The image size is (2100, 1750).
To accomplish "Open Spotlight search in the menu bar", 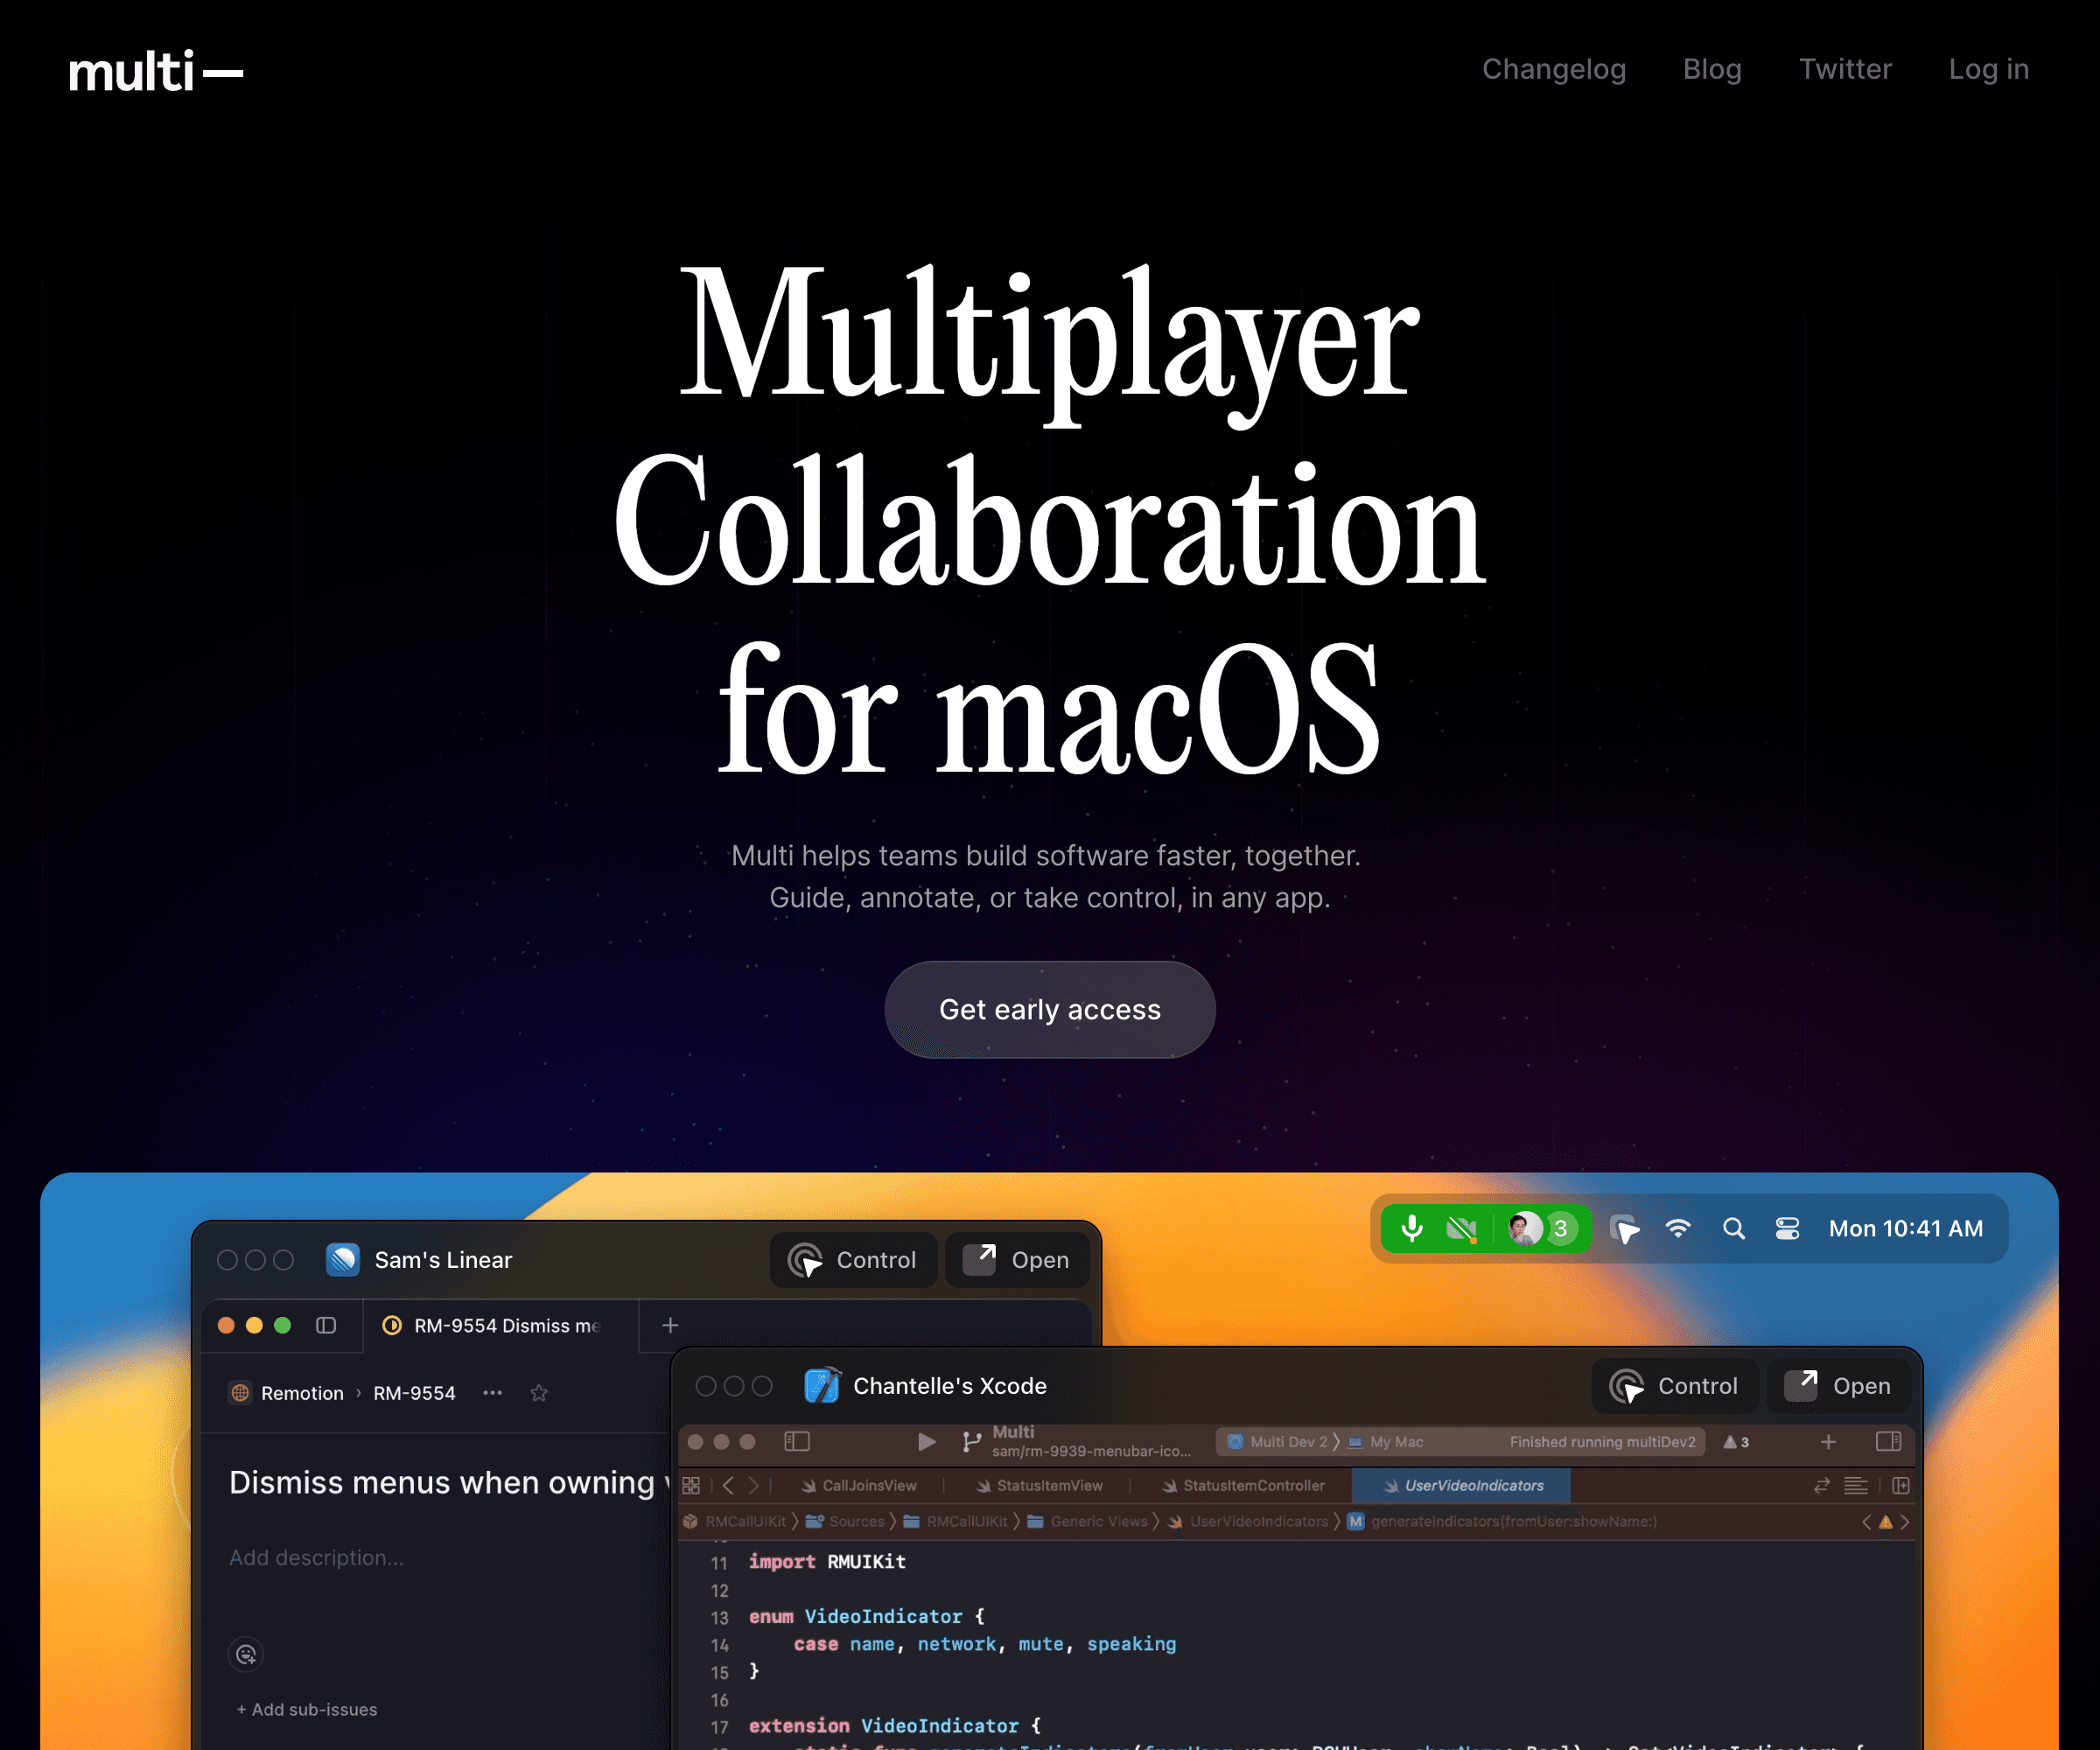I will 1734,1228.
